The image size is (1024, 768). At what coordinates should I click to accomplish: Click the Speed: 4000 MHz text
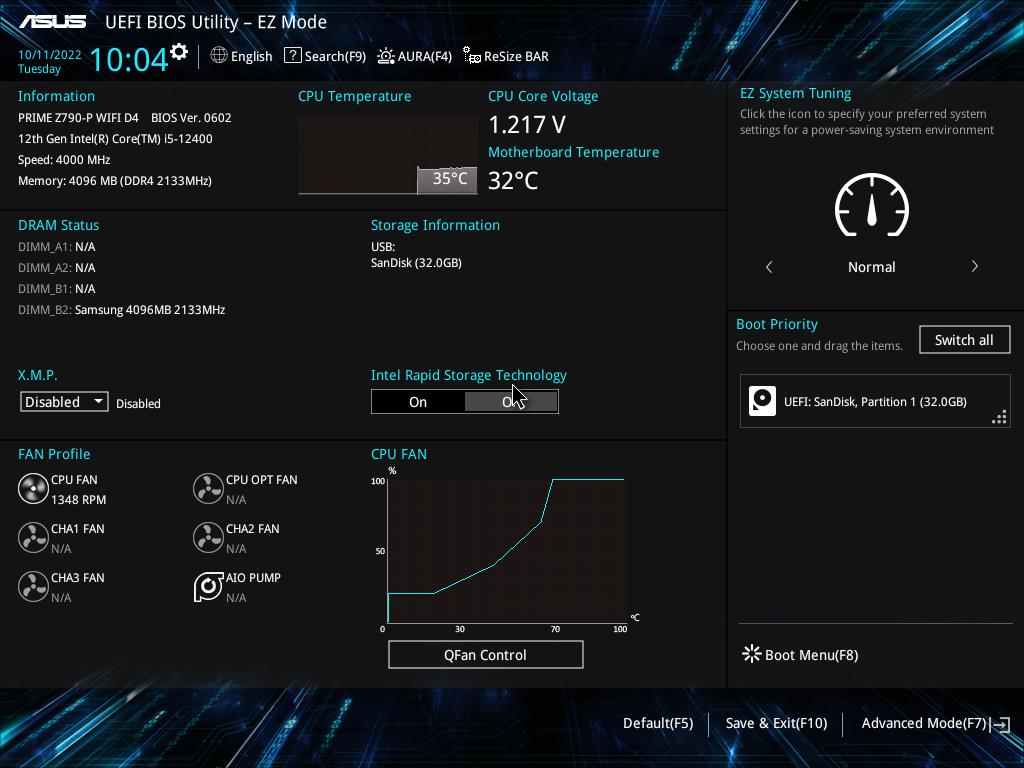tap(64, 160)
